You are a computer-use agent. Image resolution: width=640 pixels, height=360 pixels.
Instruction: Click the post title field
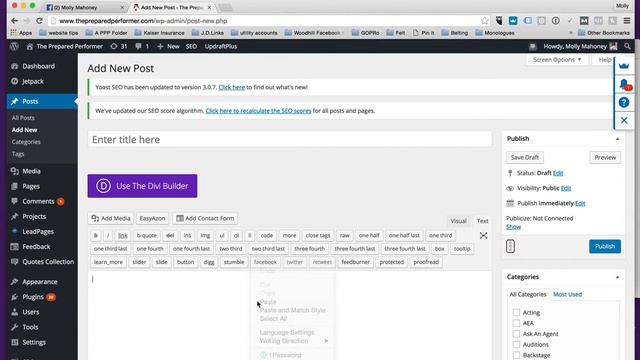289,140
